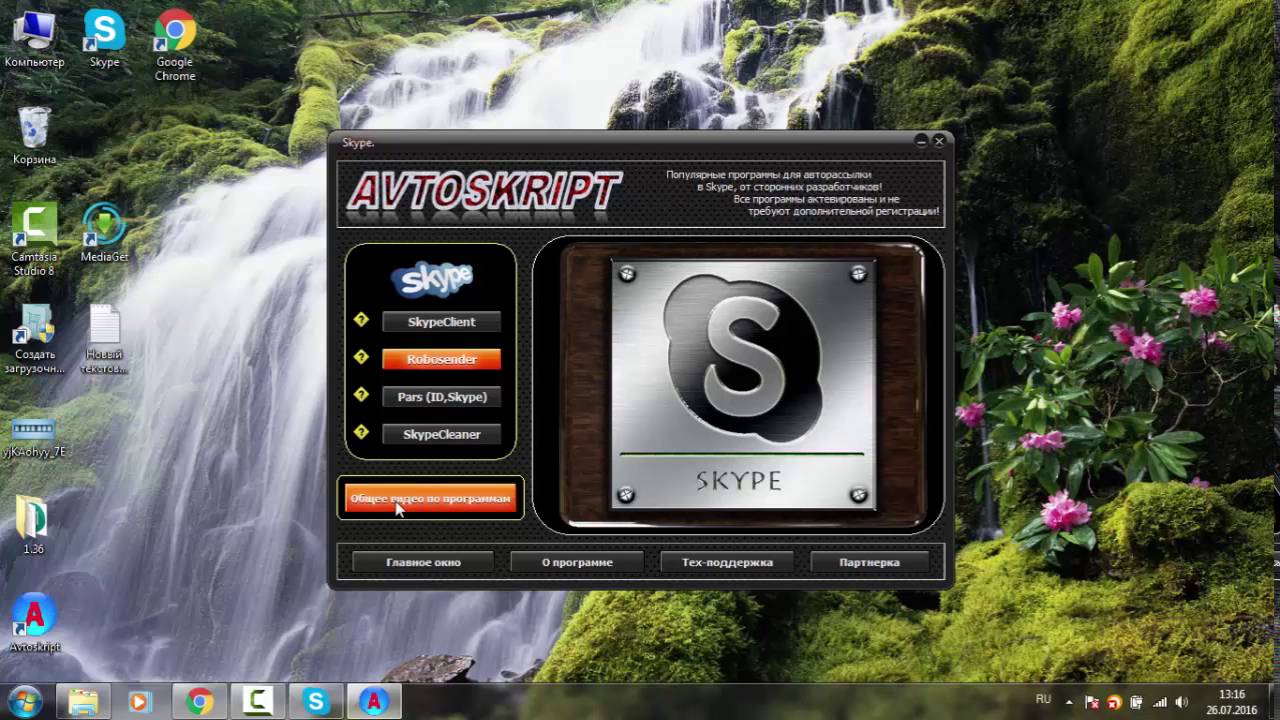This screenshot has width=1280, height=720.
Task: Click help icon next to Pars (ID,Skype)
Action: tap(362, 395)
